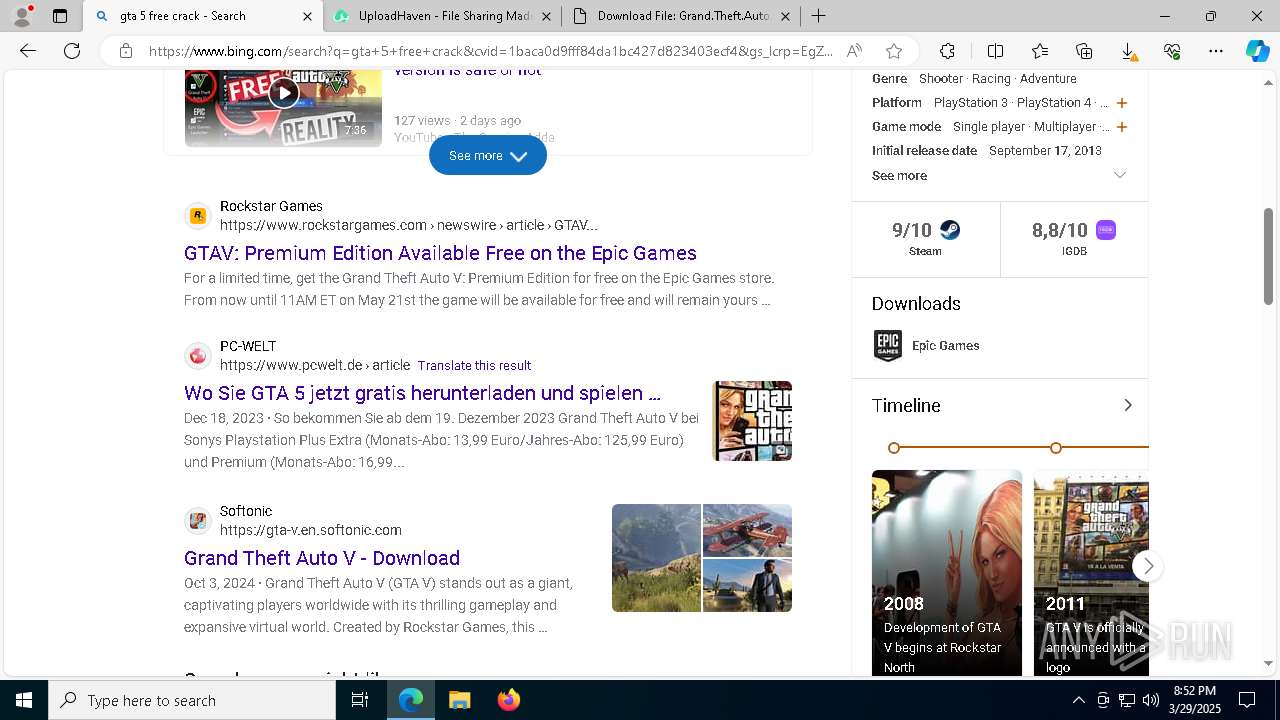Select the second timeline marker dot

click(x=1056, y=448)
